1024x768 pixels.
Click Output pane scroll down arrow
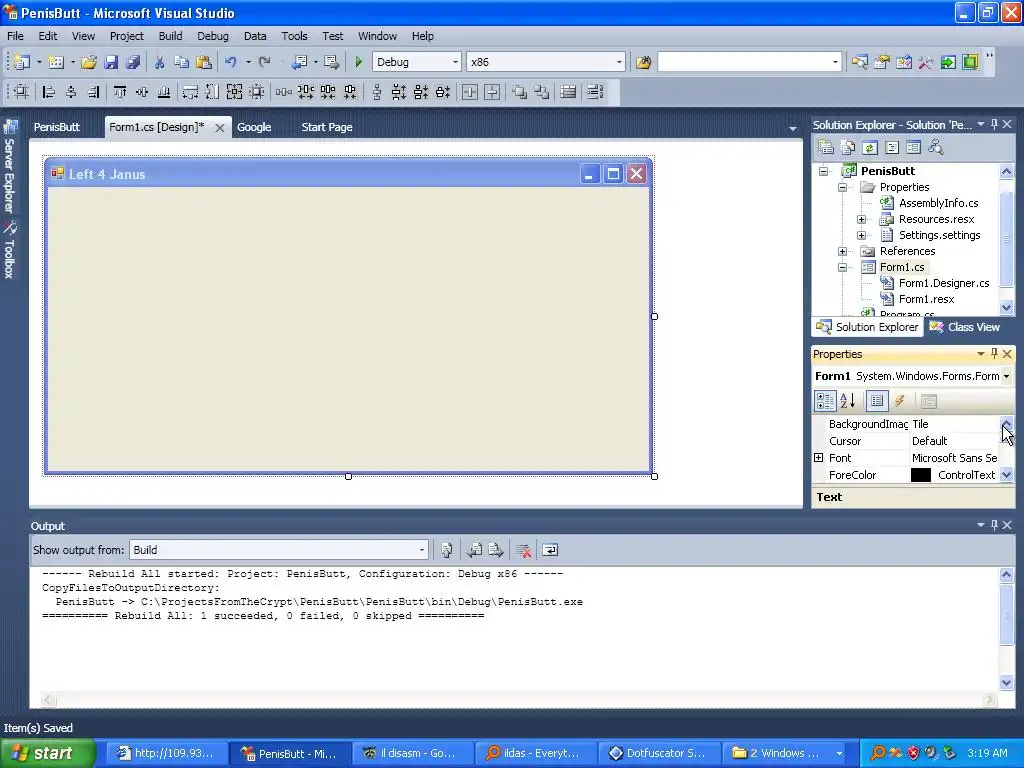click(x=1006, y=682)
